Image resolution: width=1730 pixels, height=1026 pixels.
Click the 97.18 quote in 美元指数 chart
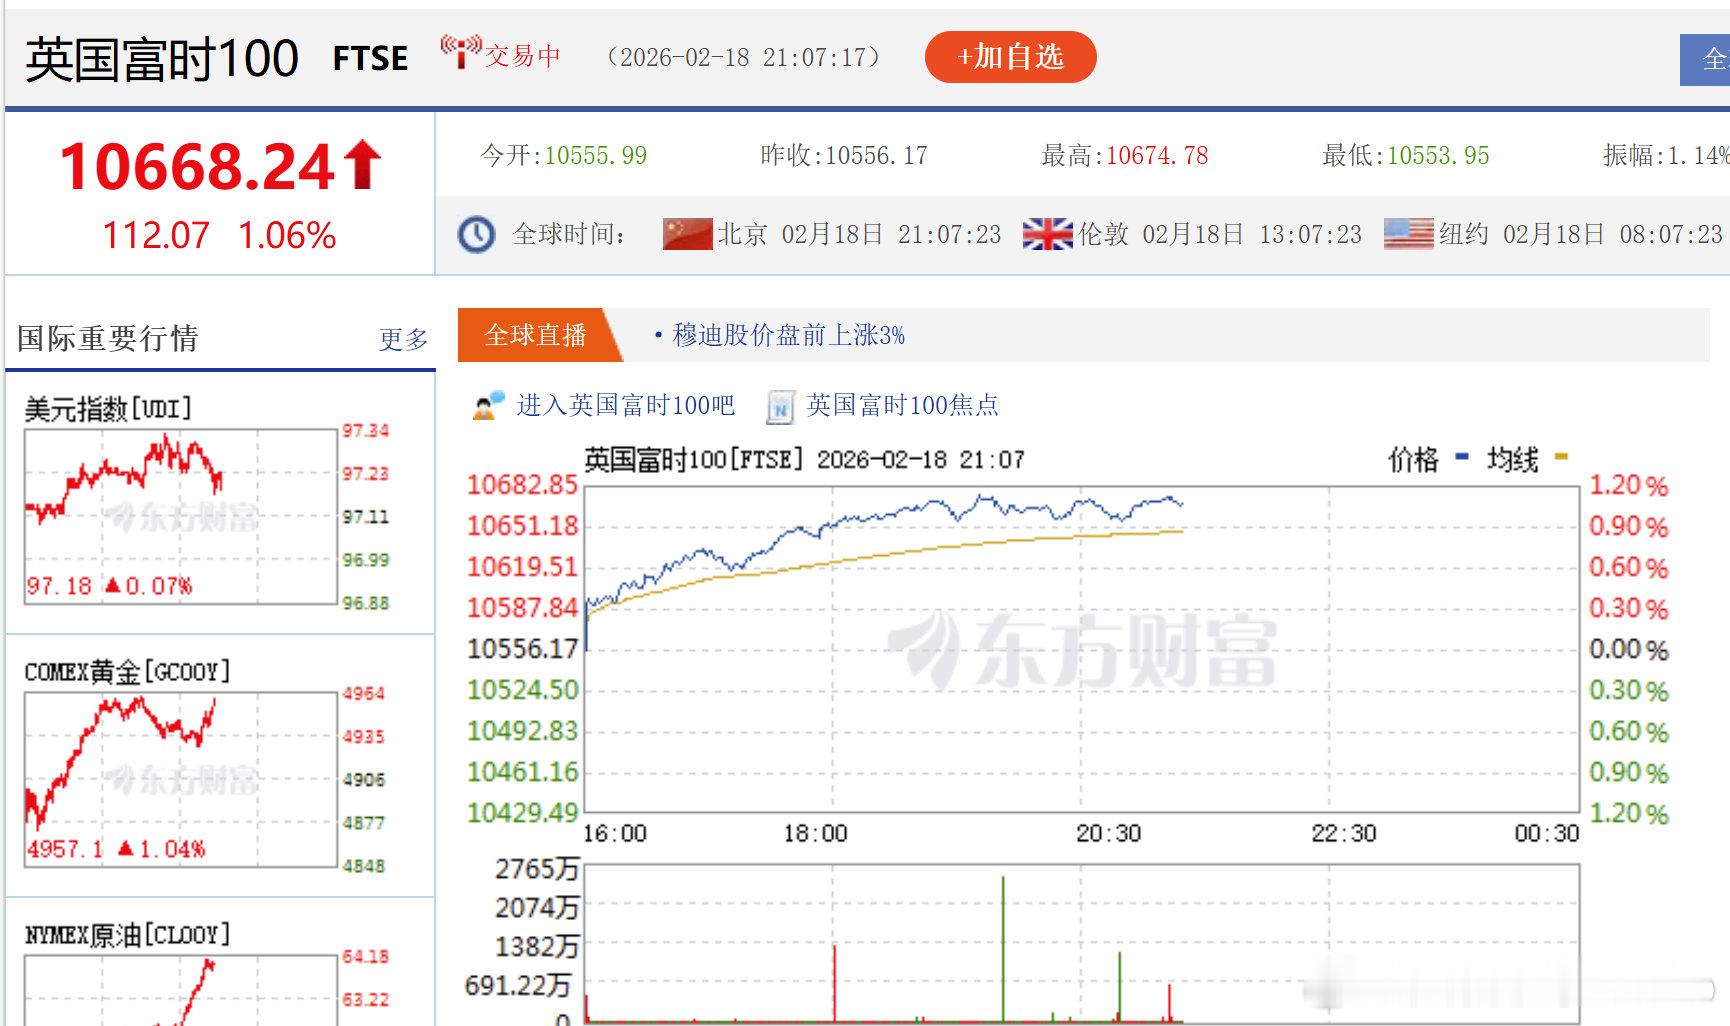click(x=59, y=586)
